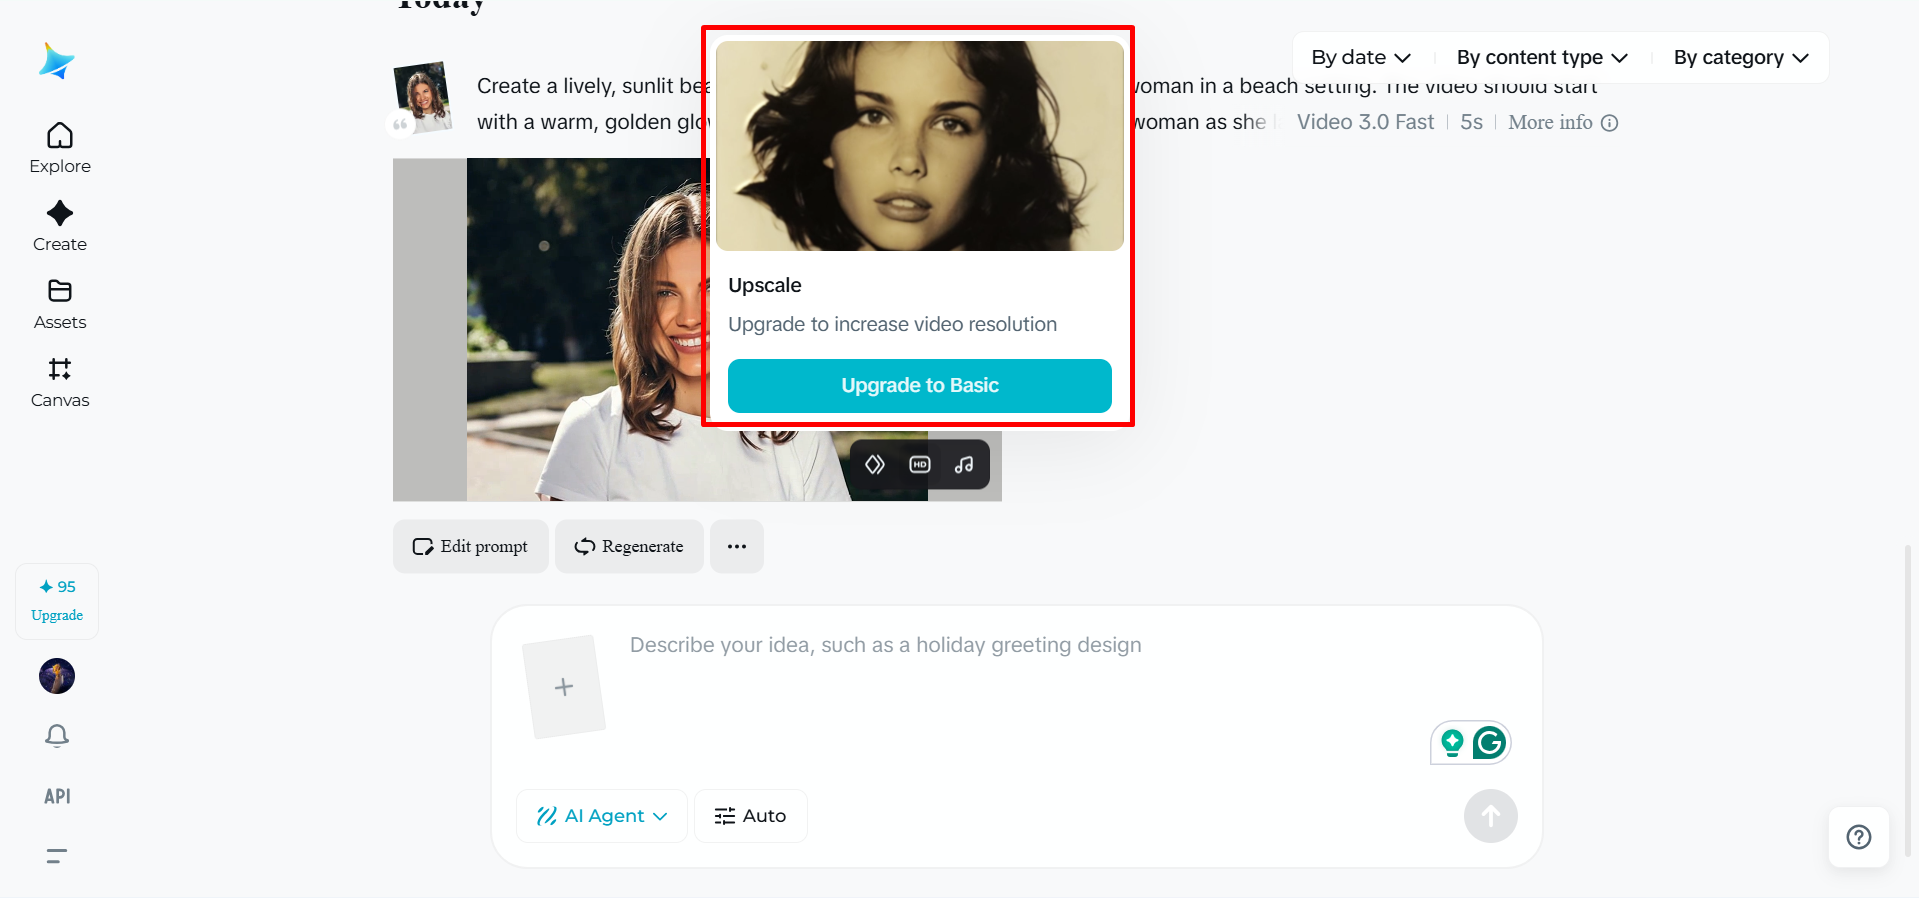Expand the By date filter

click(x=1360, y=58)
